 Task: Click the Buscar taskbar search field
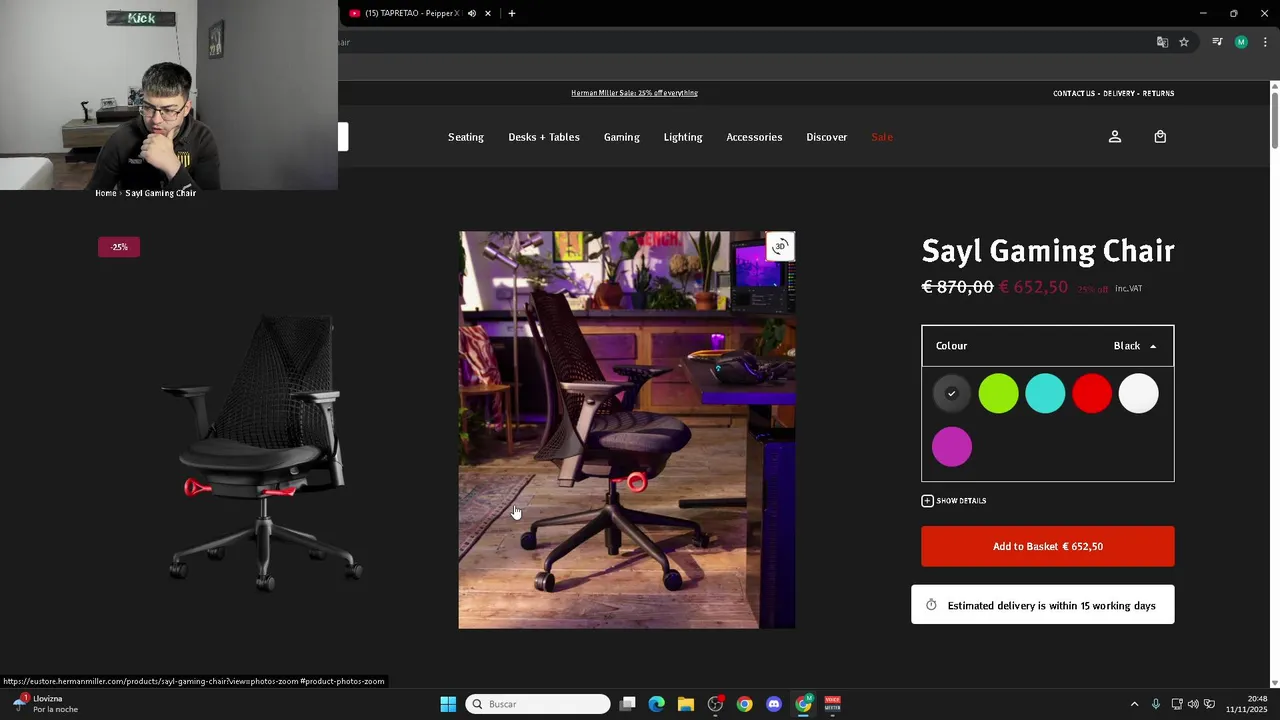[538, 704]
